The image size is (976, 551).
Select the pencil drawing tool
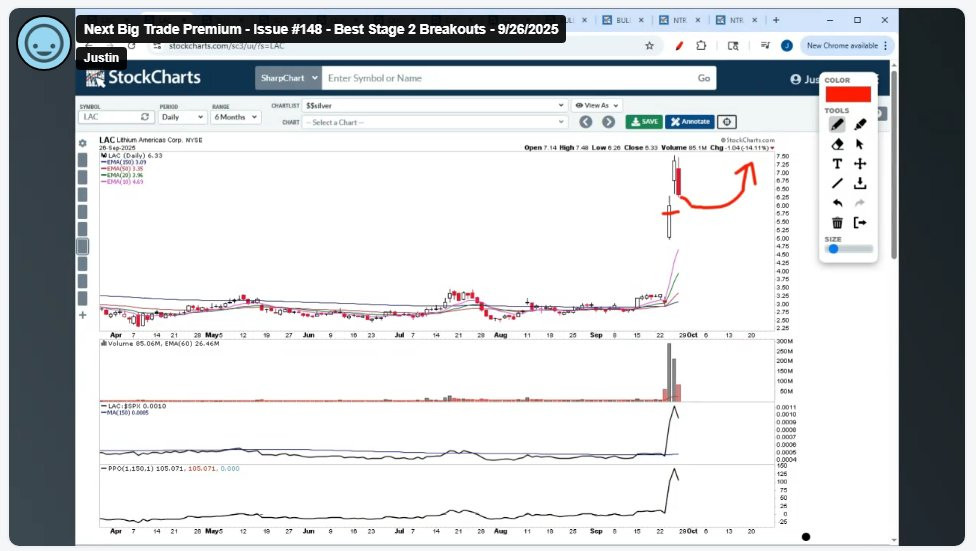click(837, 125)
